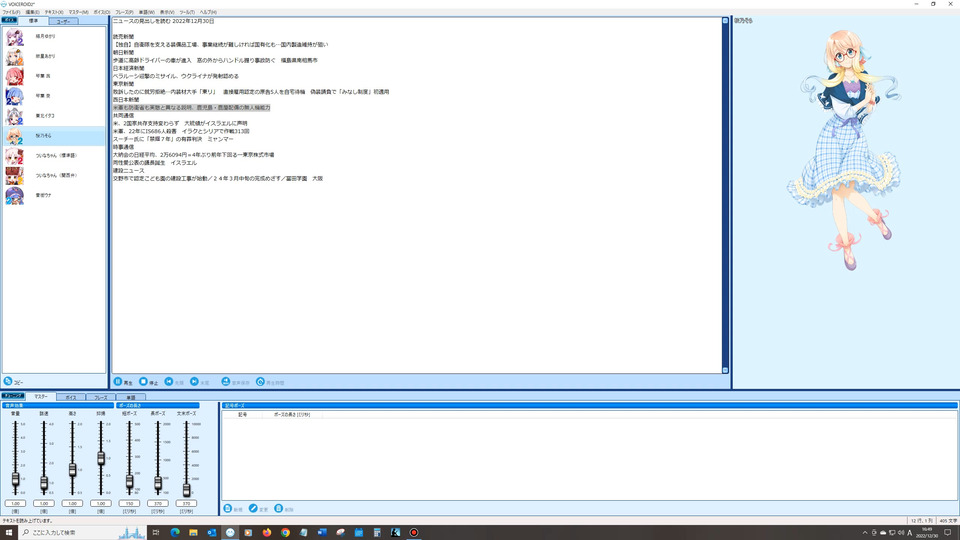The height and width of the screenshot is (540, 960).
Task: Open the 単語(W) menu
Action: pyautogui.click(x=147, y=12)
